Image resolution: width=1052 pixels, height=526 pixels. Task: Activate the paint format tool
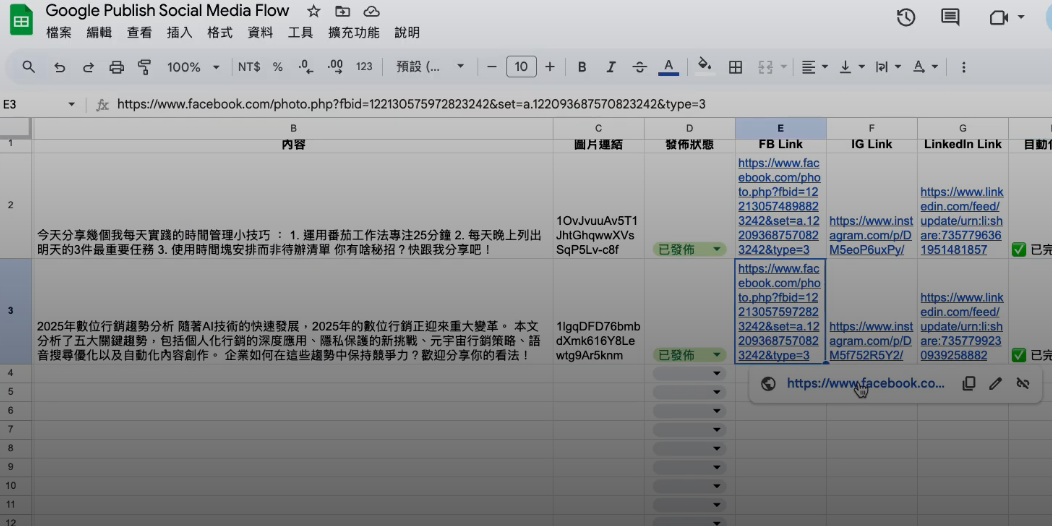[x=144, y=66]
